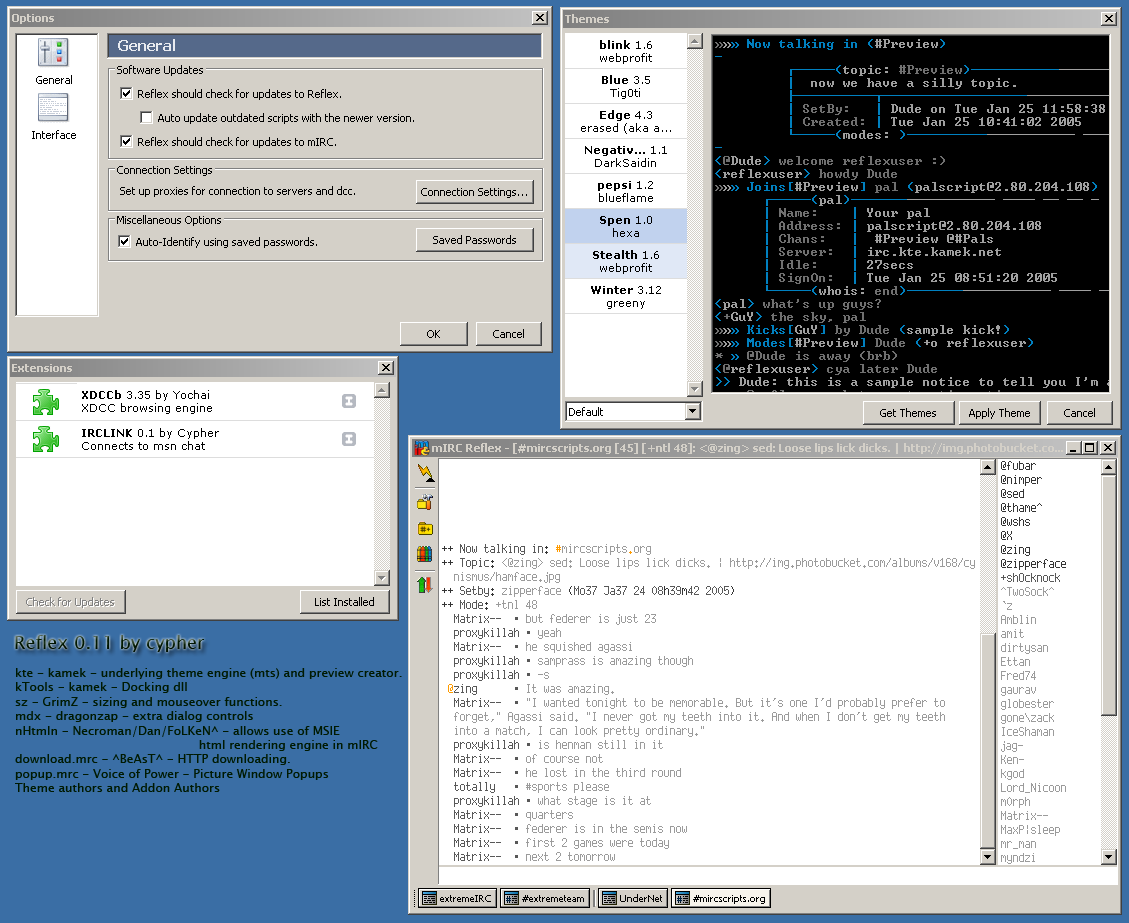Select IceShaman in the nicklist

[x=1027, y=731]
